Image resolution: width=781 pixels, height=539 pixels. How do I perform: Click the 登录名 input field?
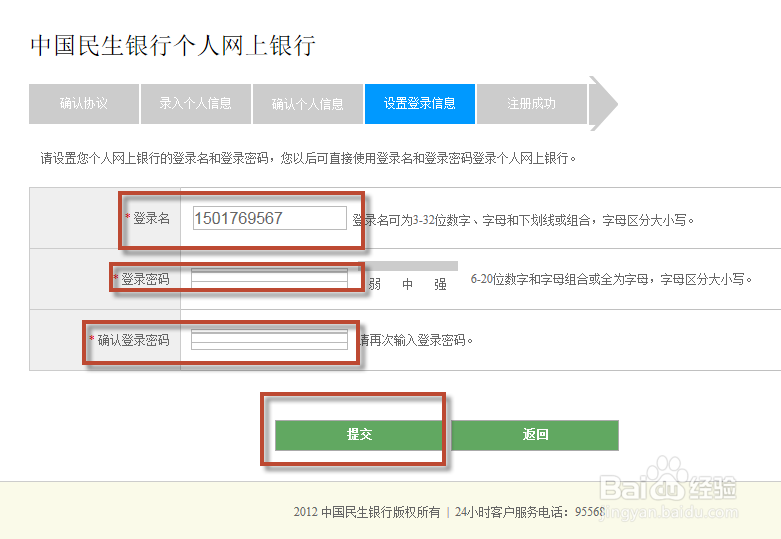269,218
